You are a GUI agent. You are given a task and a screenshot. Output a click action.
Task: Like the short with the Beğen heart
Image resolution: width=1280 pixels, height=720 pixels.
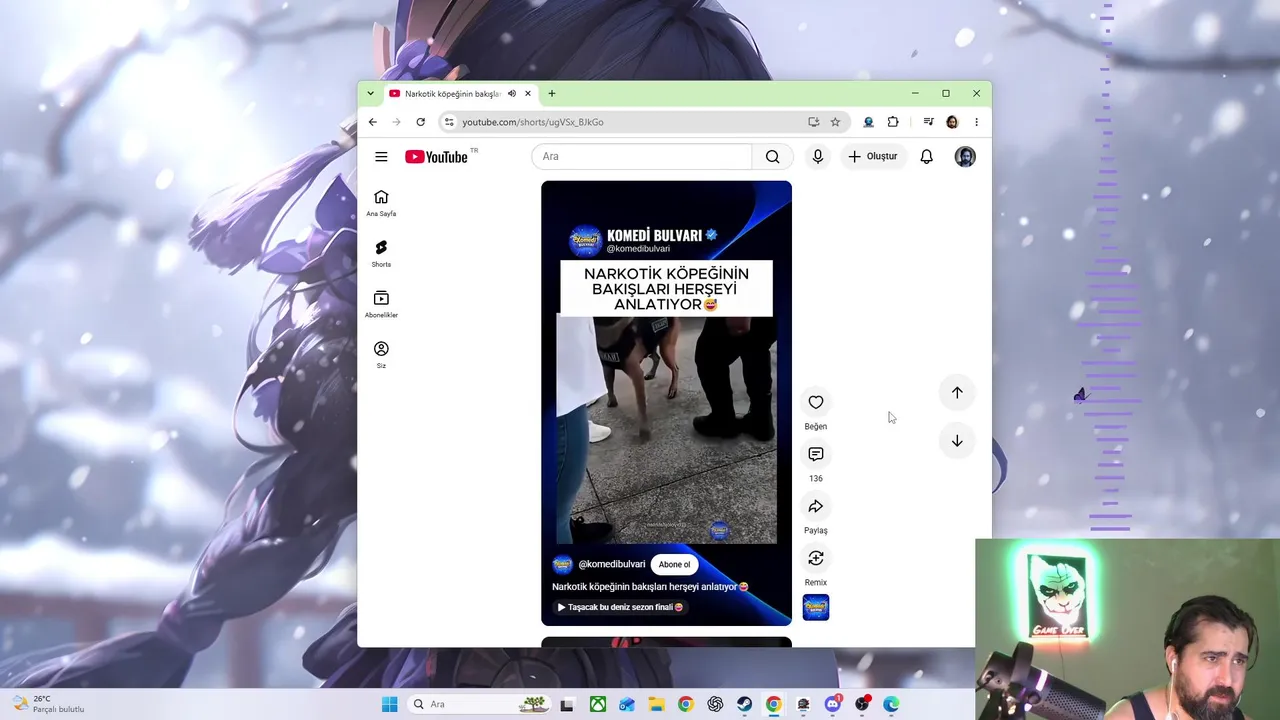(816, 402)
